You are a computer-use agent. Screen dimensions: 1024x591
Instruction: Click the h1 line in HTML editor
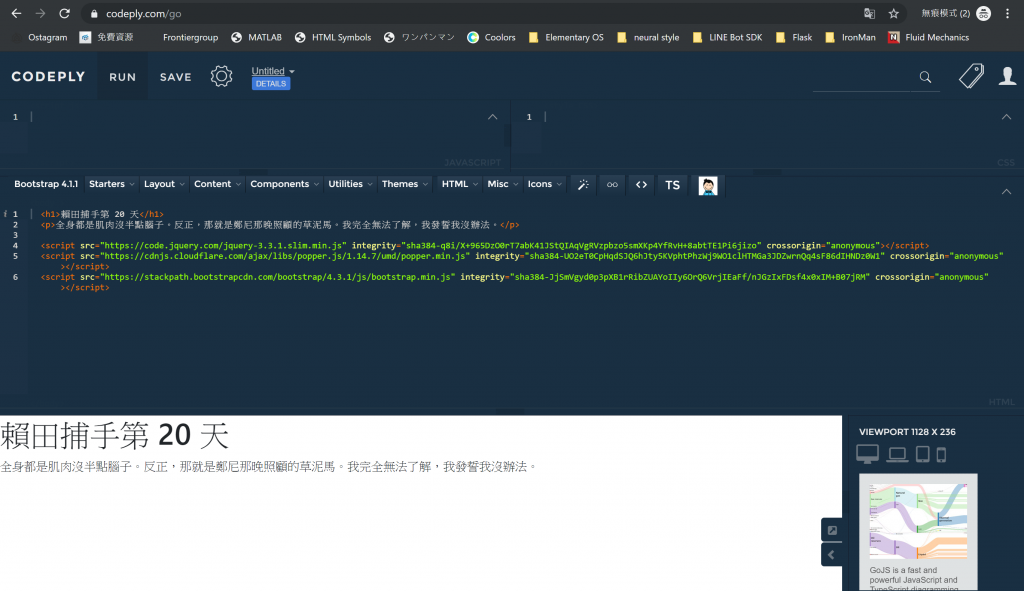coord(102,214)
